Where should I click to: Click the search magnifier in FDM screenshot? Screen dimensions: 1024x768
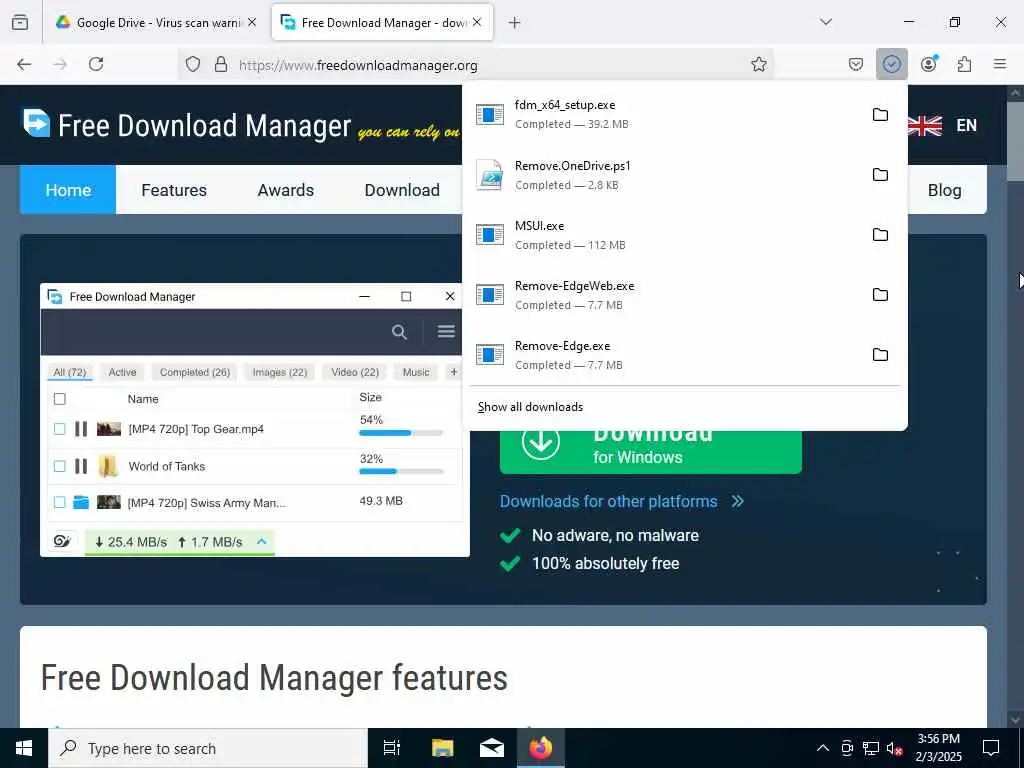click(399, 332)
